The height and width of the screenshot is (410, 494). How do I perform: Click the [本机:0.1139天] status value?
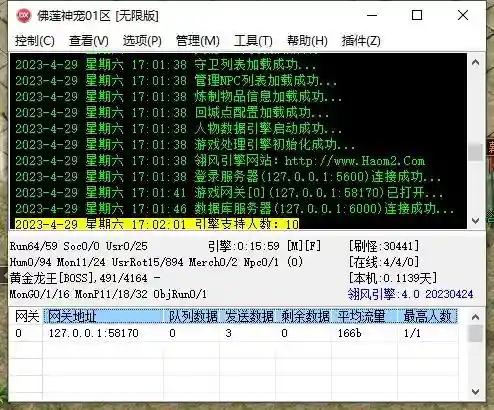click(393, 278)
